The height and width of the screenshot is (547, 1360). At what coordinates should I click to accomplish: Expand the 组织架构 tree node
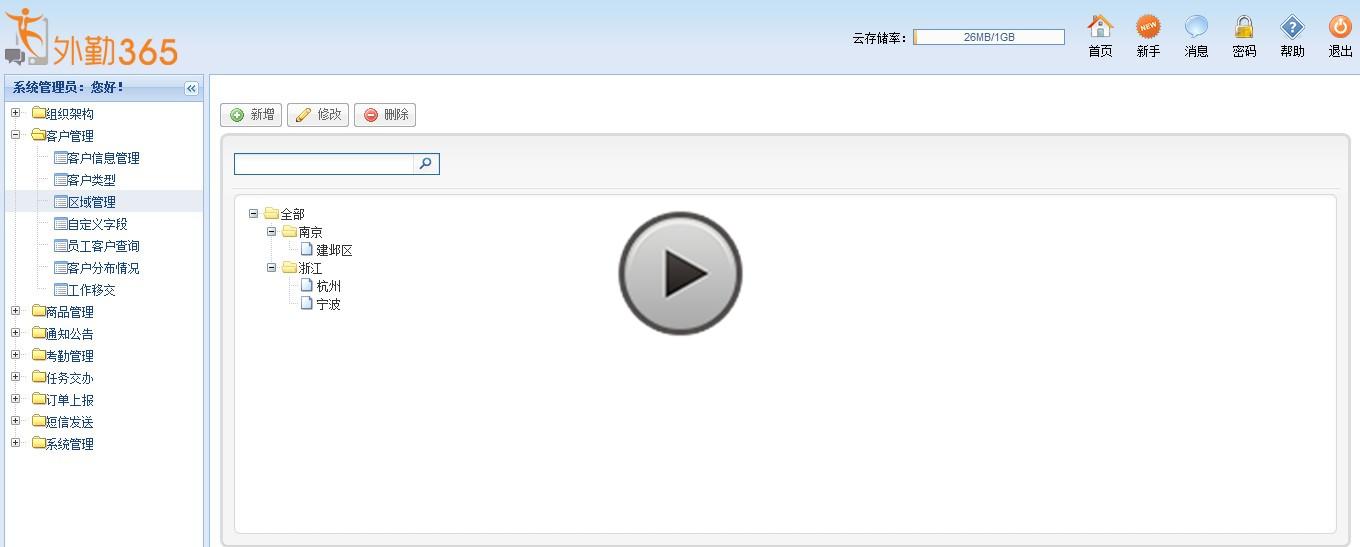click(16, 113)
